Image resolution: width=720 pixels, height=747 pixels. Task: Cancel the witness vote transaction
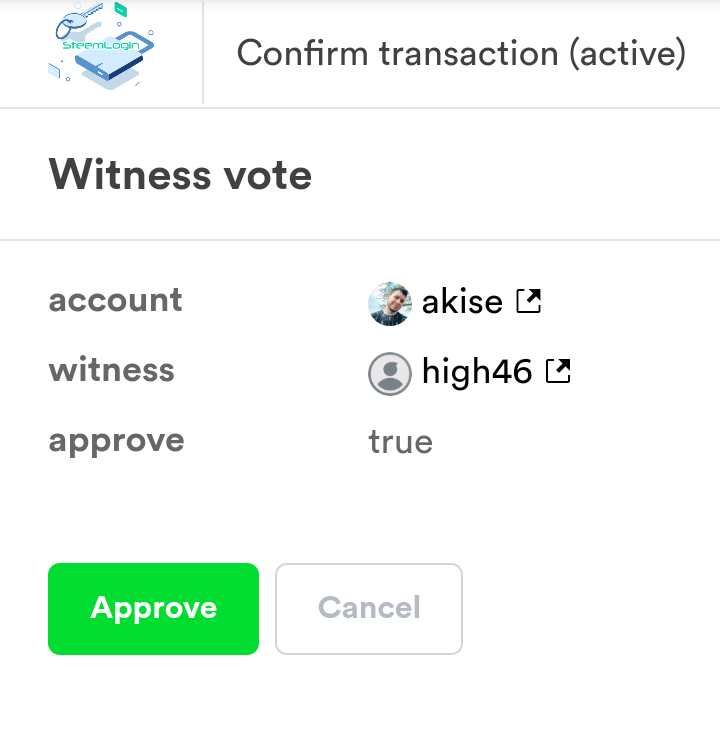[x=369, y=608]
